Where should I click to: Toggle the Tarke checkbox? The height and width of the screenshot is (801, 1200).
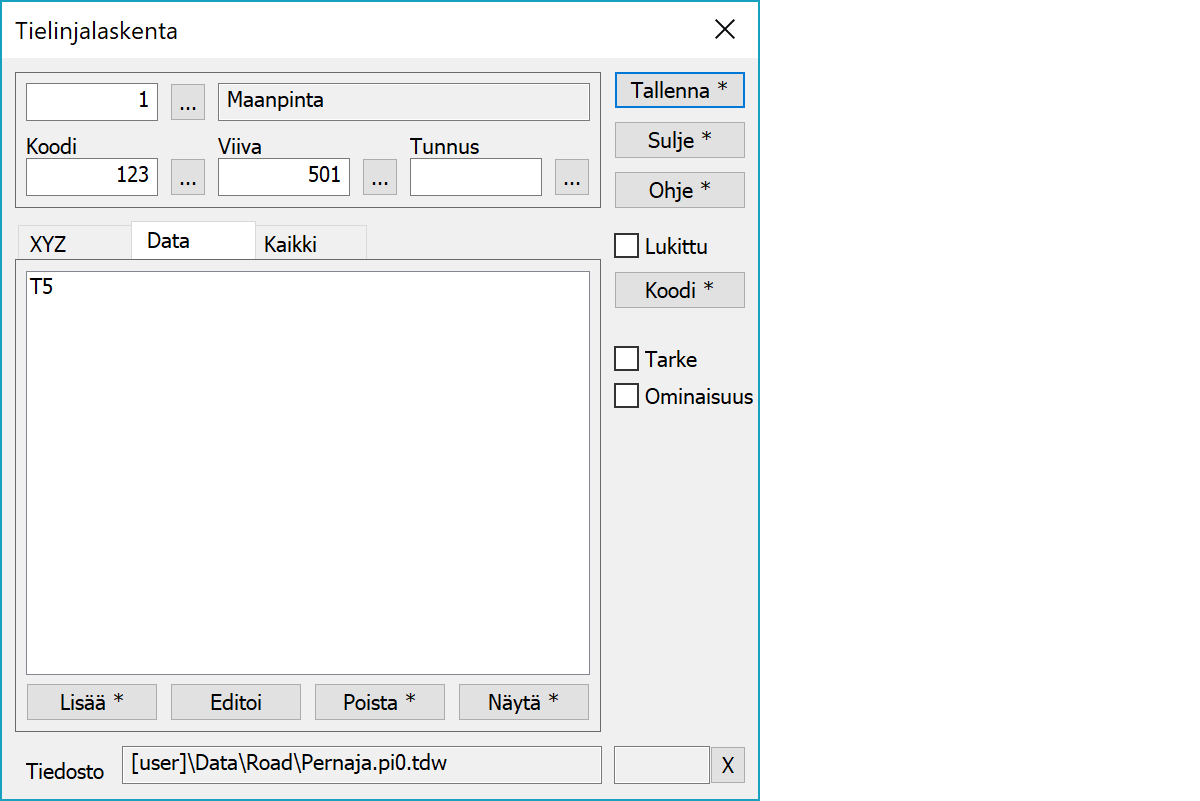[x=627, y=359]
